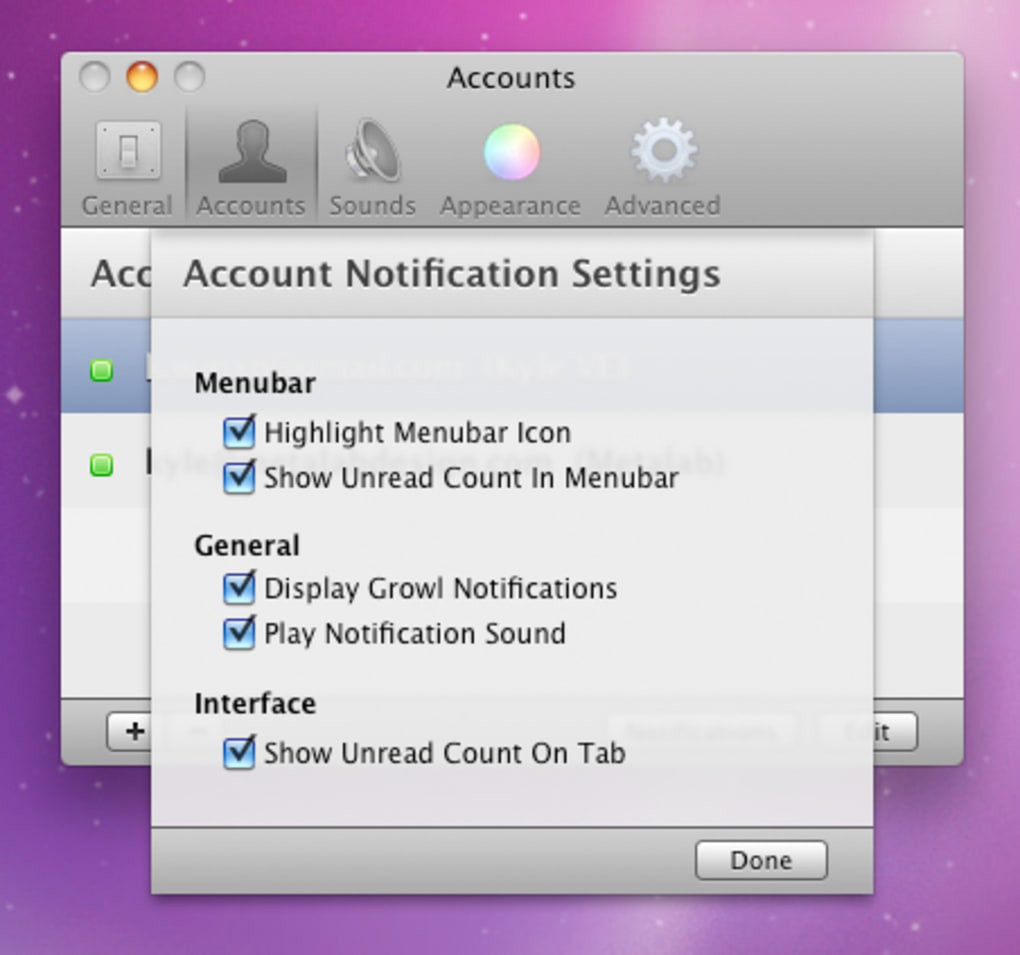This screenshot has width=1020, height=955.
Task: Switch to the Advanced tab label
Action: point(662,206)
